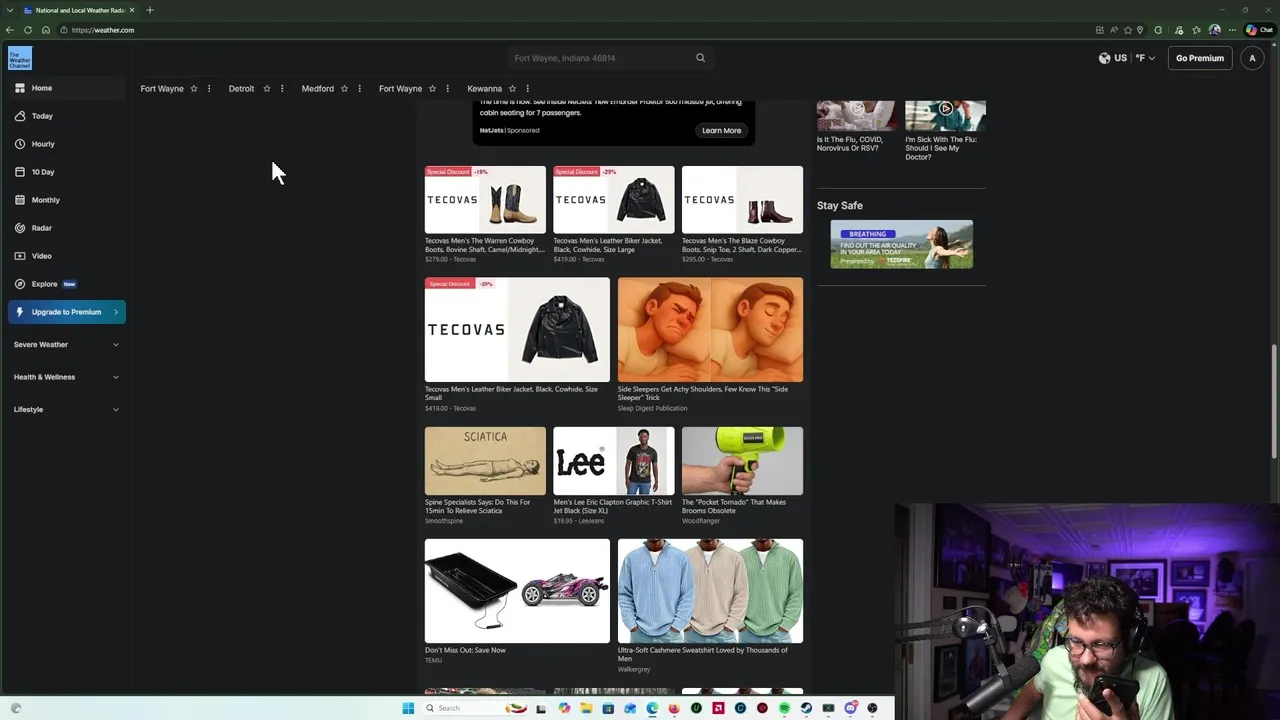Toggle the Detroit favorite star
Viewport: 1280px width, 720px height.
coord(267,89)
